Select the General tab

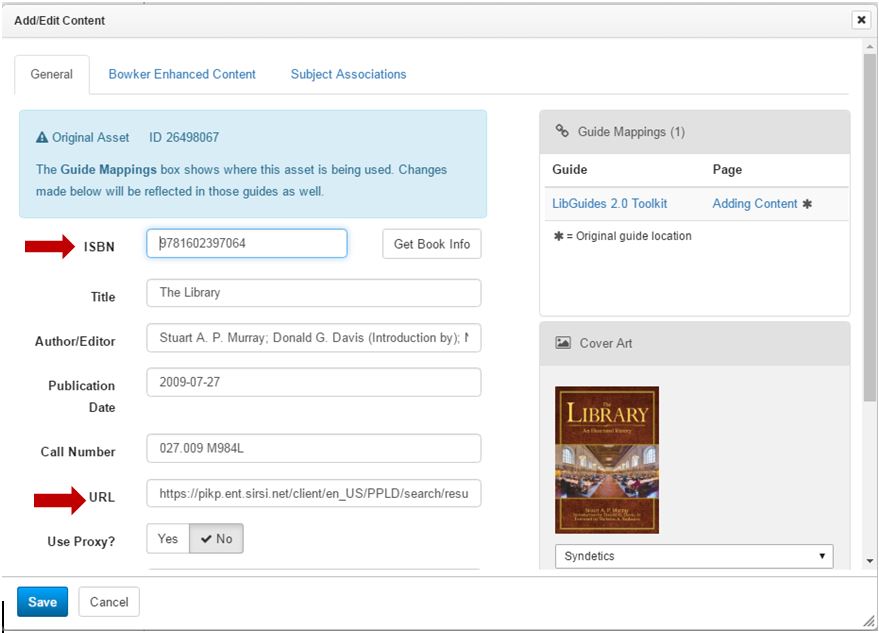[53, 74]
